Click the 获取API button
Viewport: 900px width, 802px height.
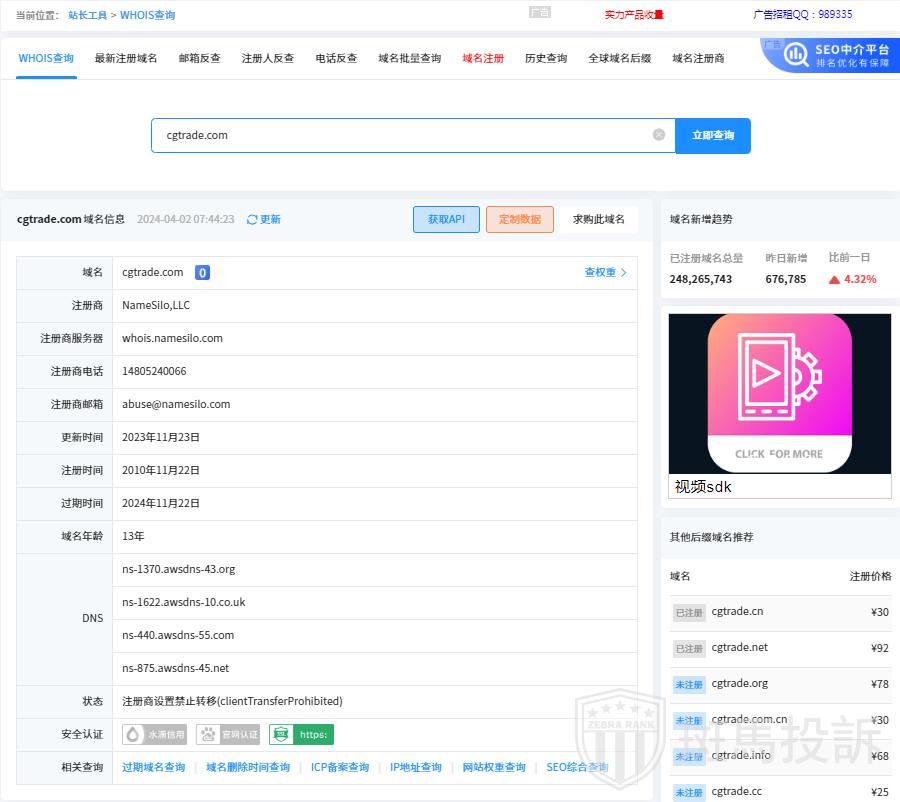[446, 219]
